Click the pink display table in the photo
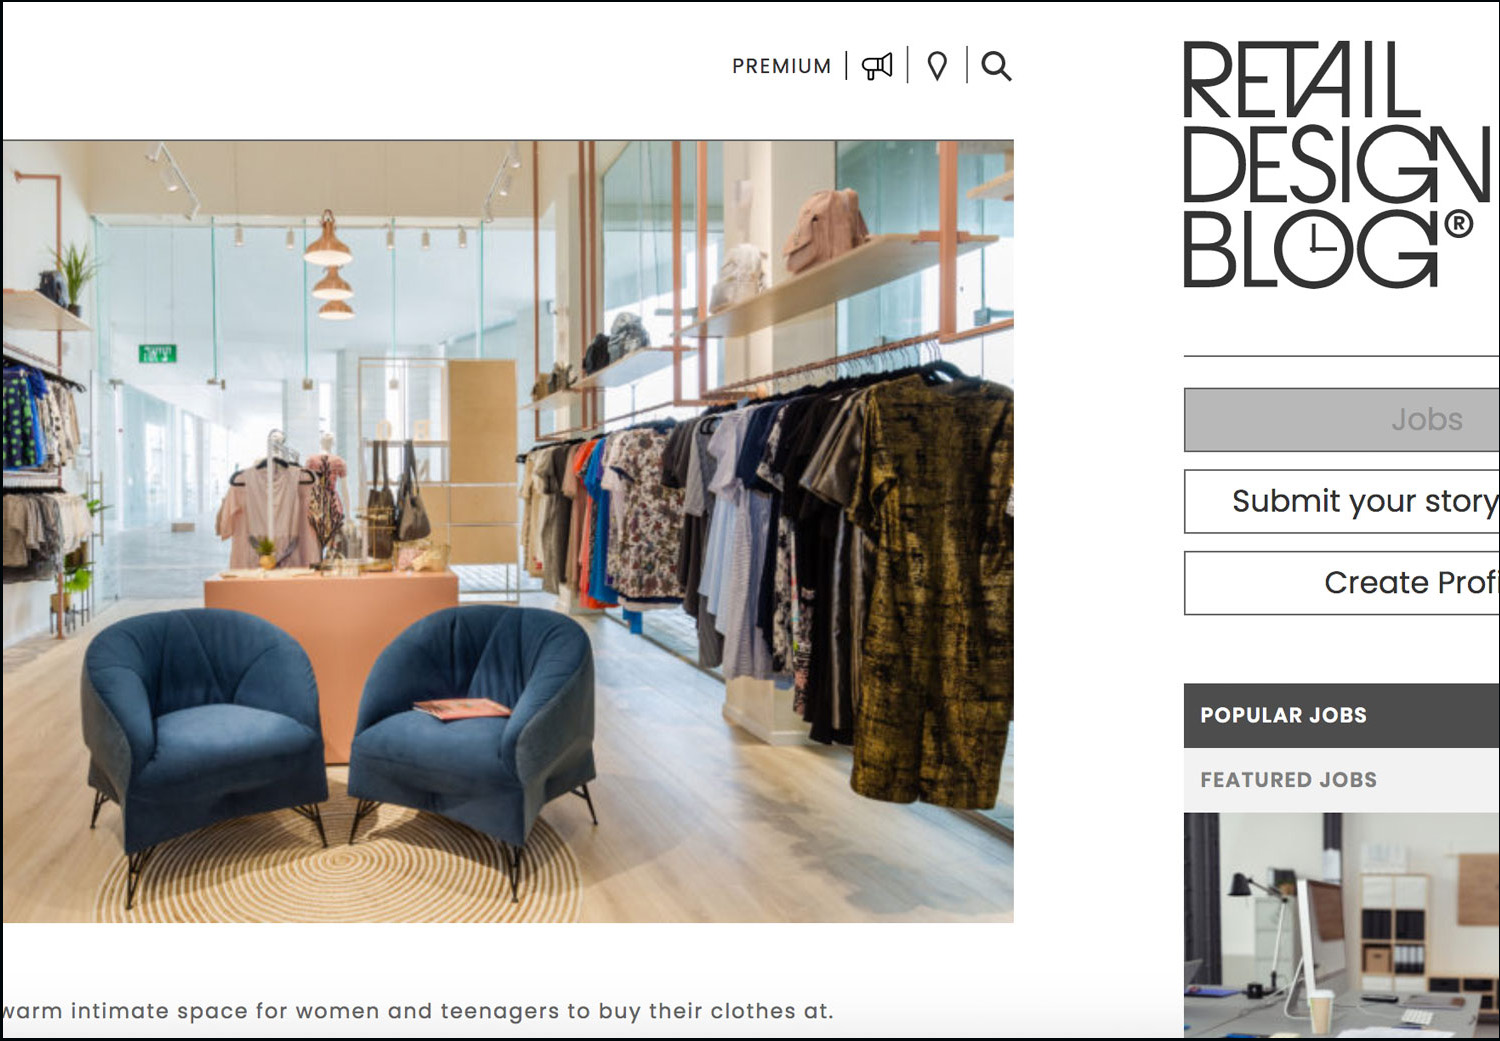This screenshot has width=1500, height=1041. pos(331,640)
